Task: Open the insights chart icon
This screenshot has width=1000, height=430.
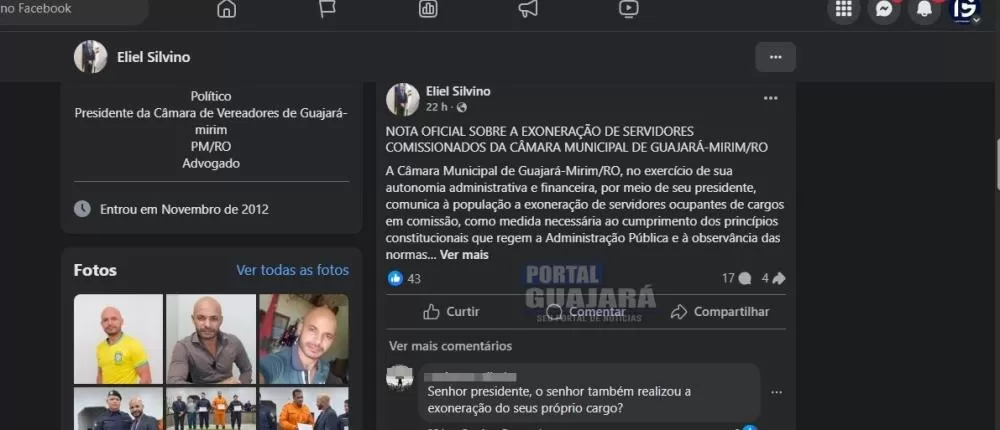Action: pyautogui.click(x=428, y=9)
